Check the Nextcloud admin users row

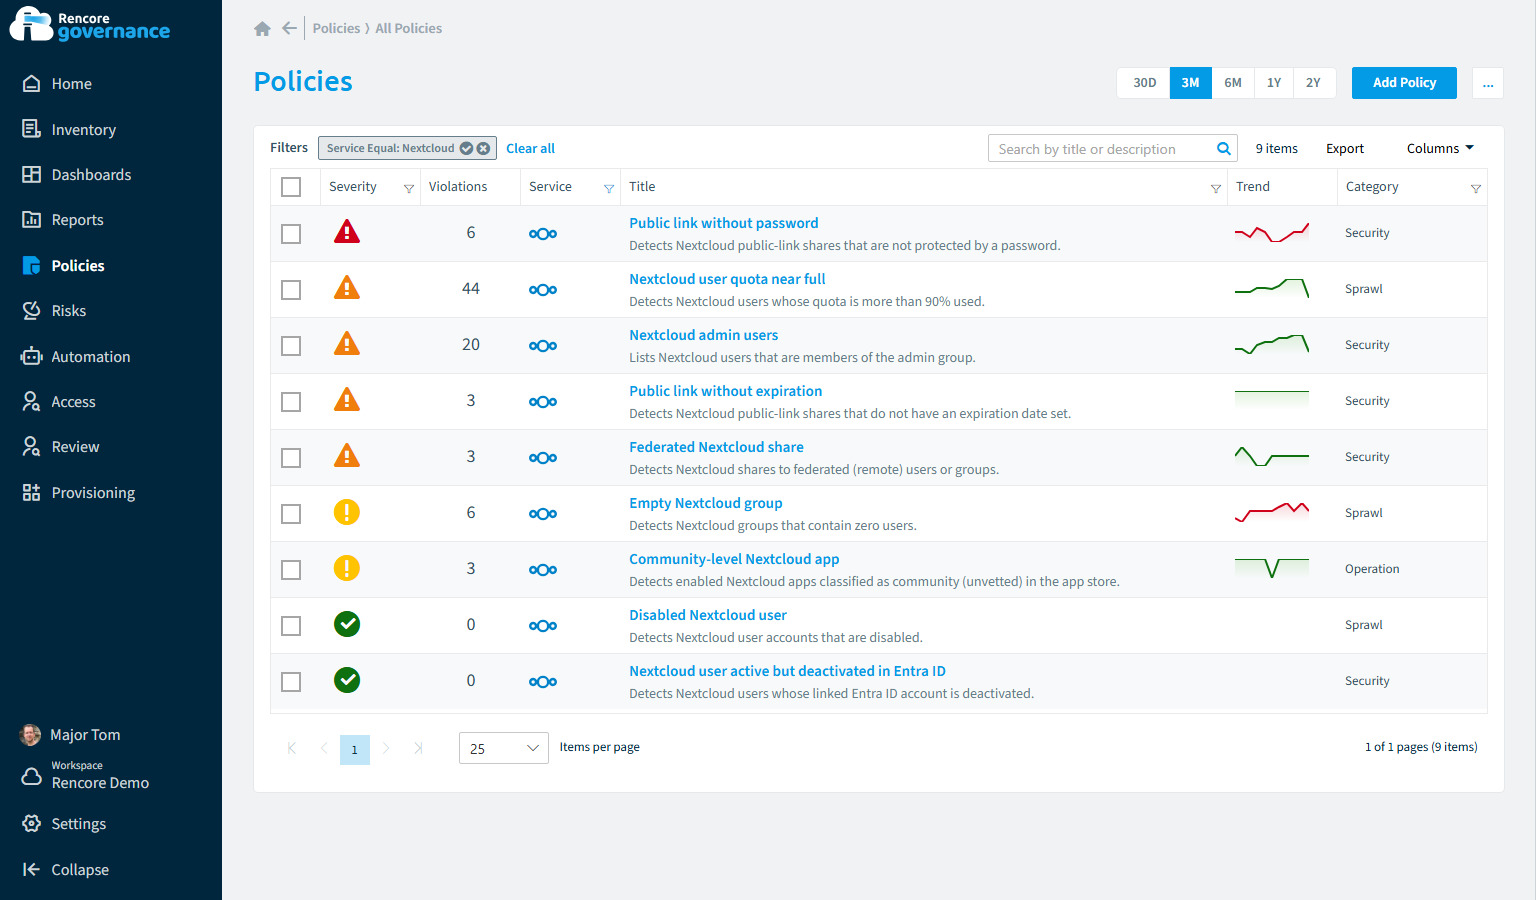coord(291,346)
